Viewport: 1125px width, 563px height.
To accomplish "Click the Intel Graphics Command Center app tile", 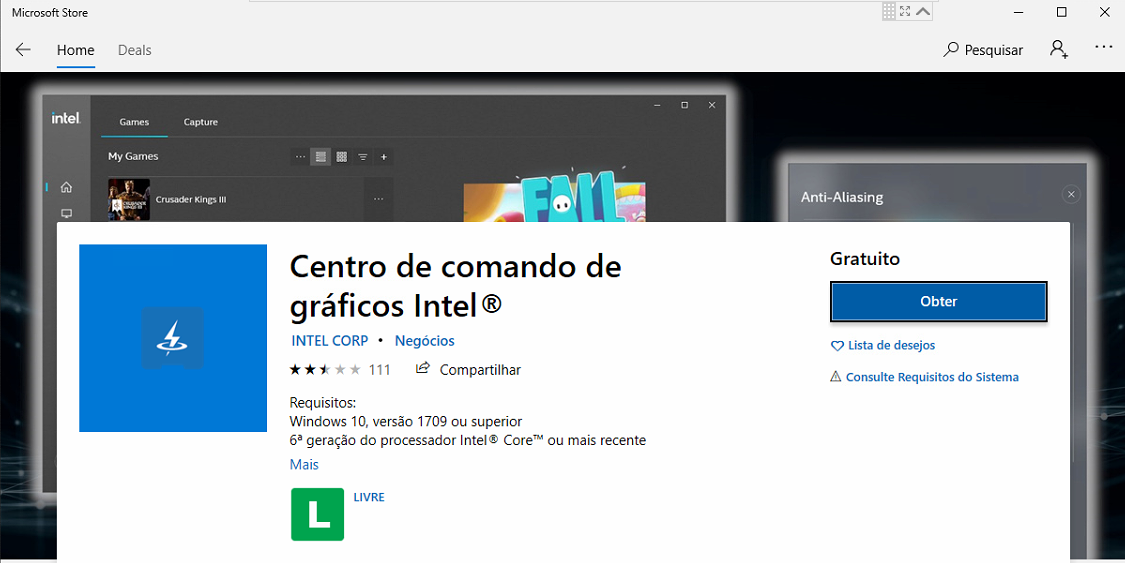I will pos(173,338).
